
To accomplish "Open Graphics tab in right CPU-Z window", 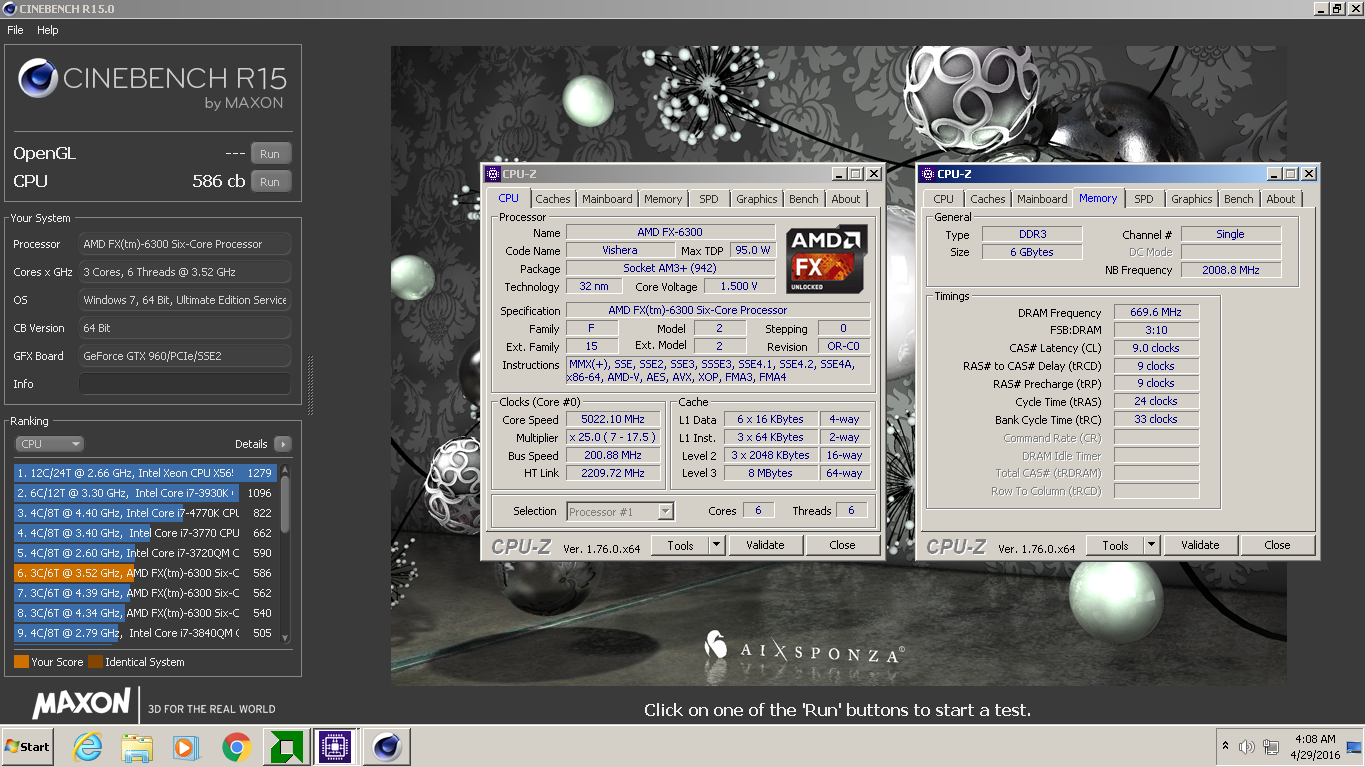I will click(1192, 199).
